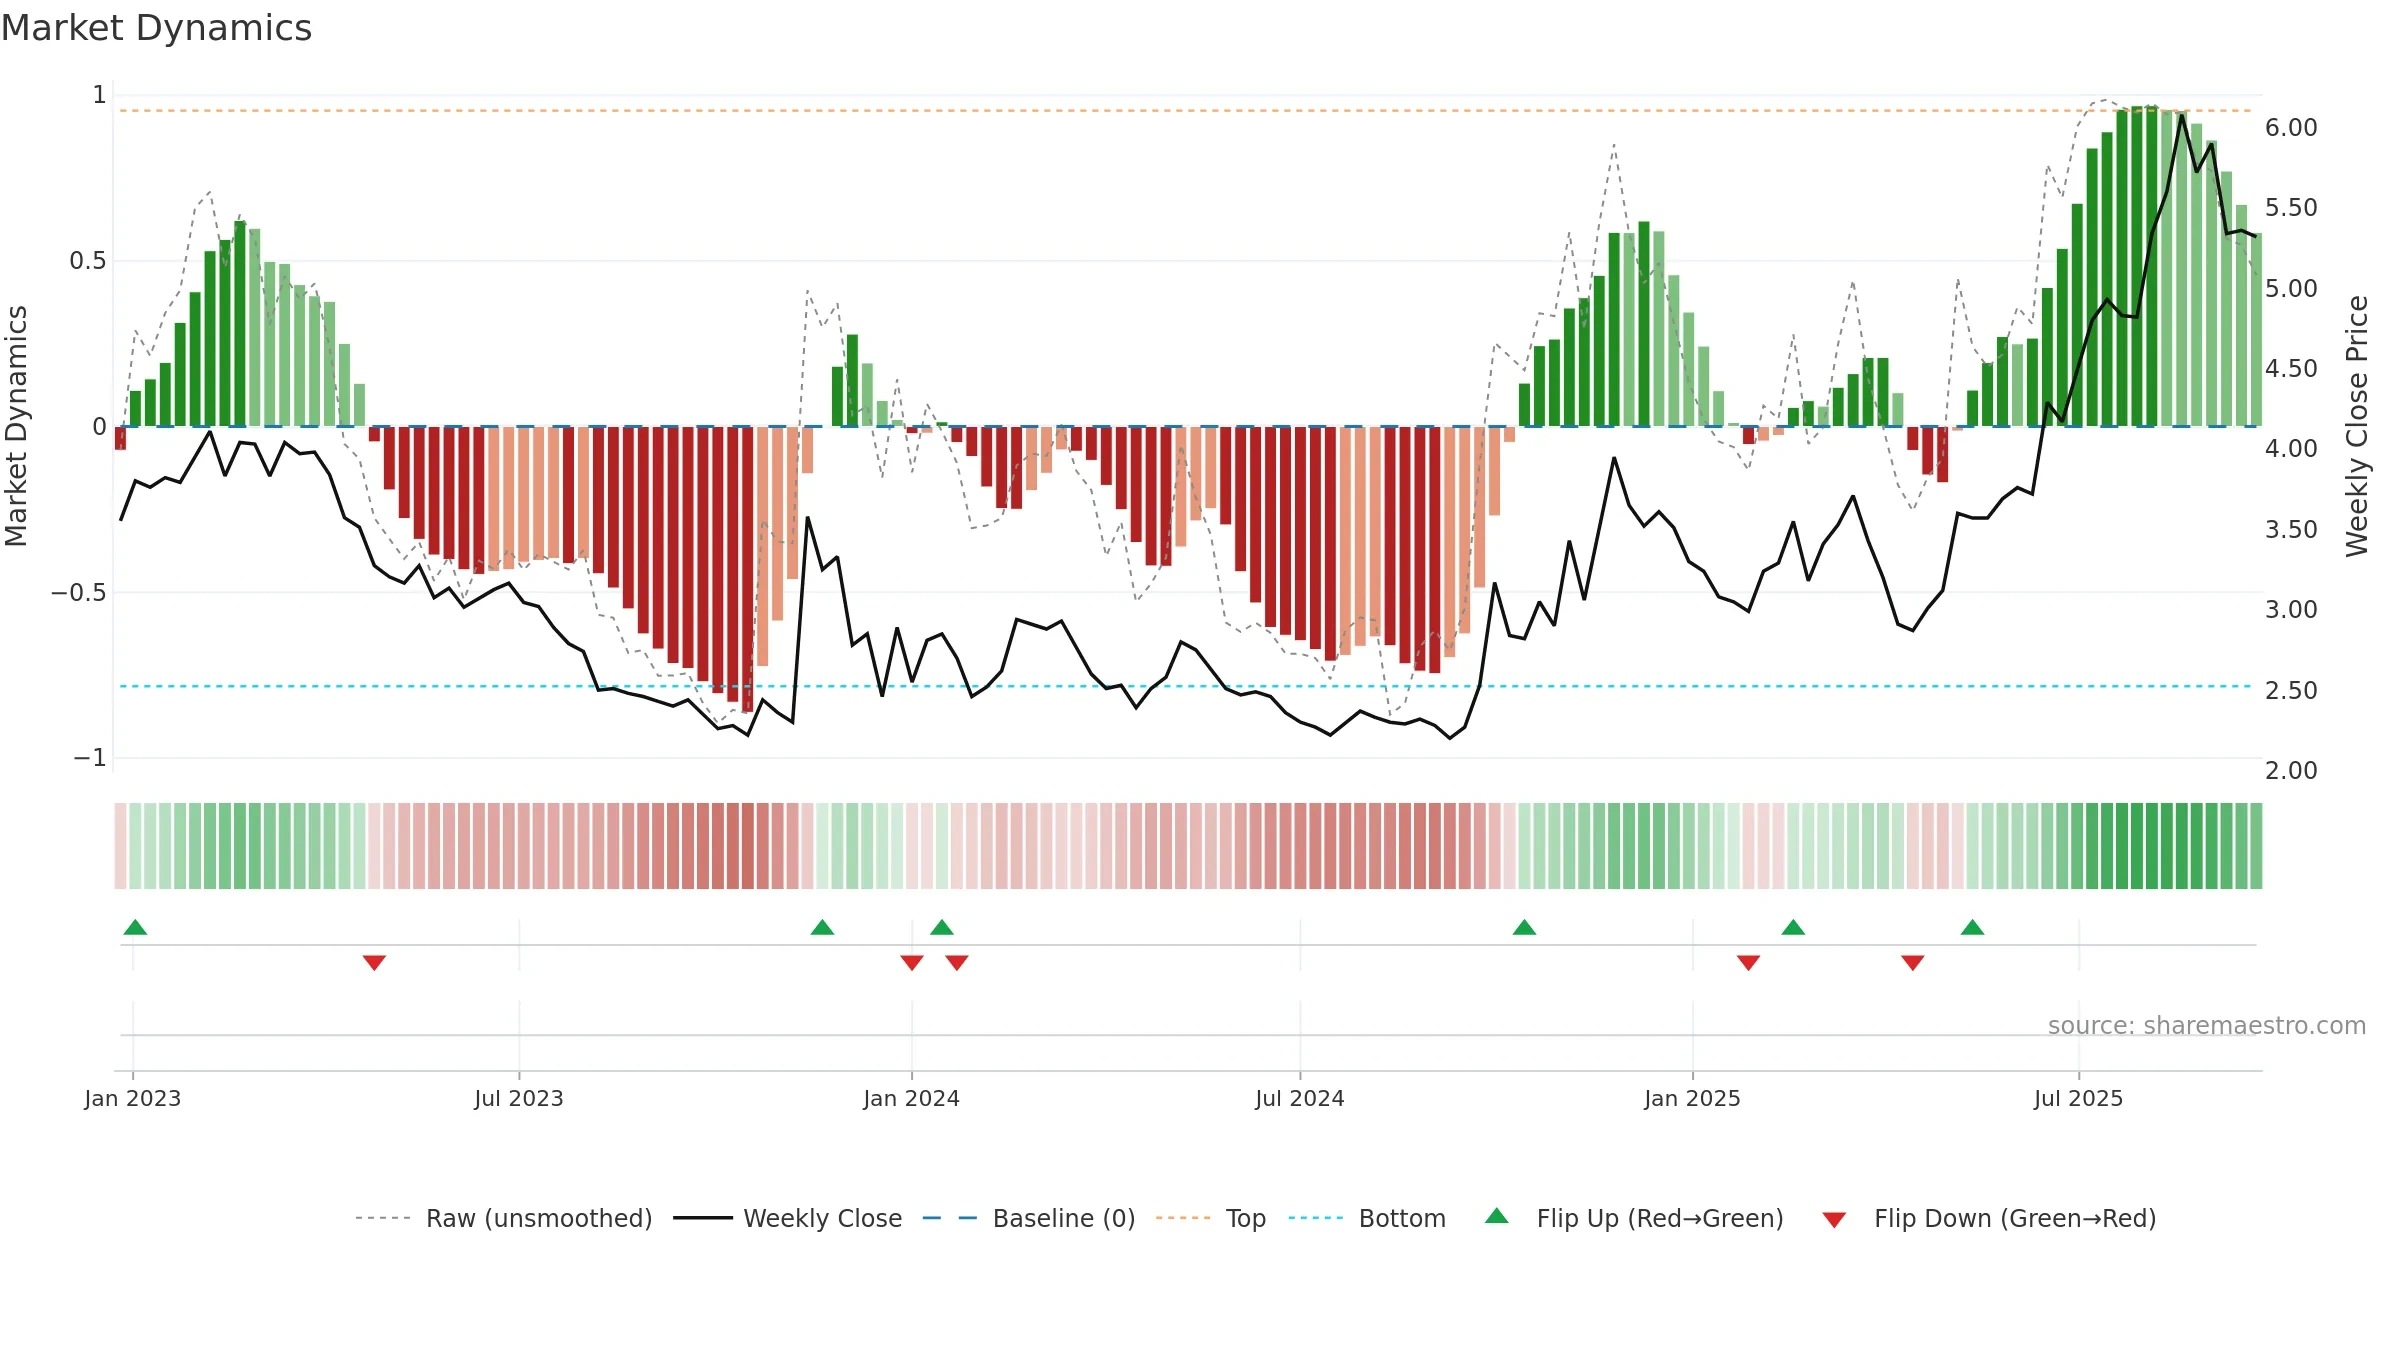
Task: Toggle the Baseline (0) legend entry
Action: point(1028,1218)
